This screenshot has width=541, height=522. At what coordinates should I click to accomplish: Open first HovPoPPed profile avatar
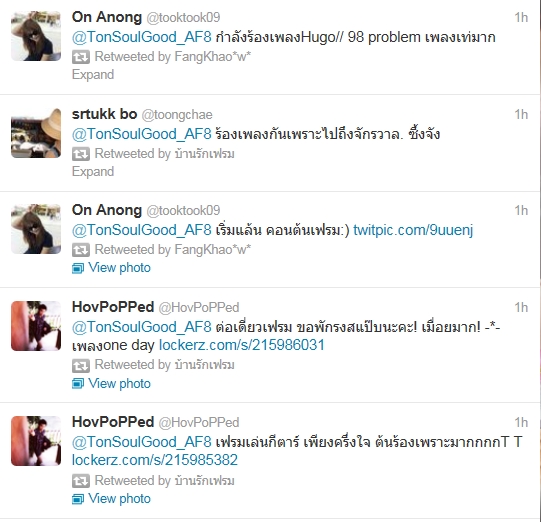(36, 326)
